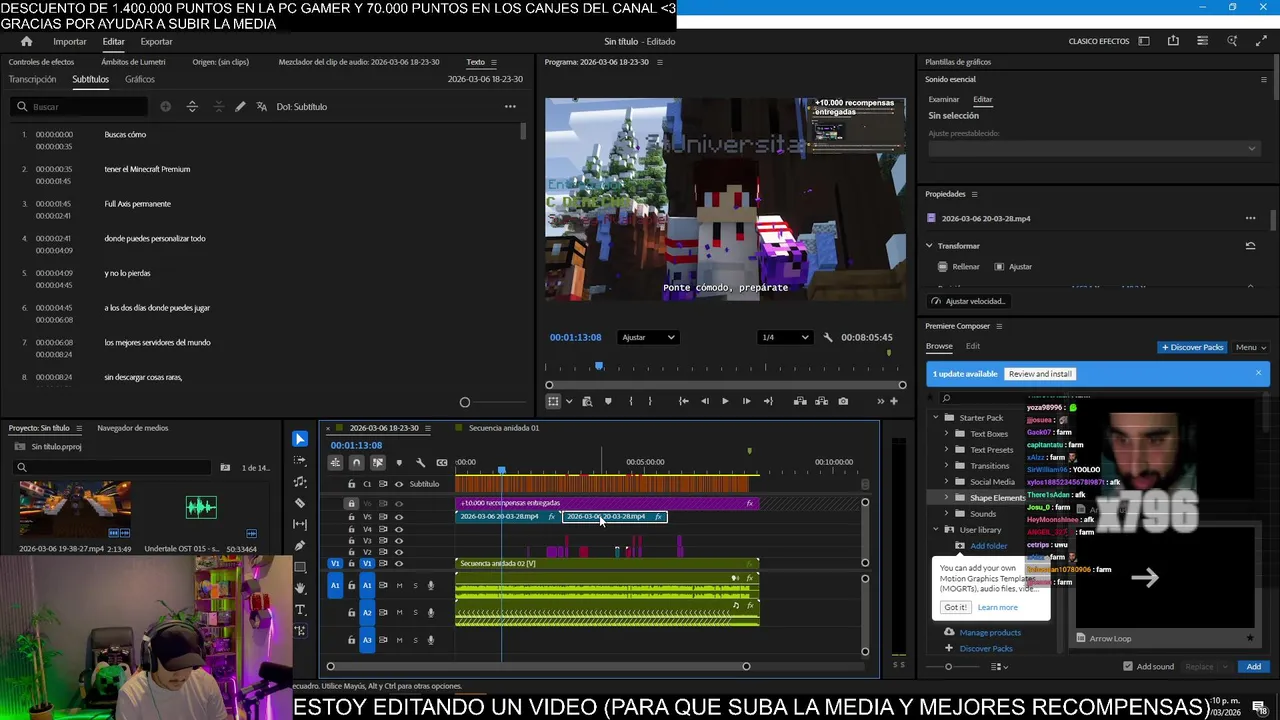Open Premiere Composer Menu dropdown
The image size is (1280, 720).
point(1250,347)
